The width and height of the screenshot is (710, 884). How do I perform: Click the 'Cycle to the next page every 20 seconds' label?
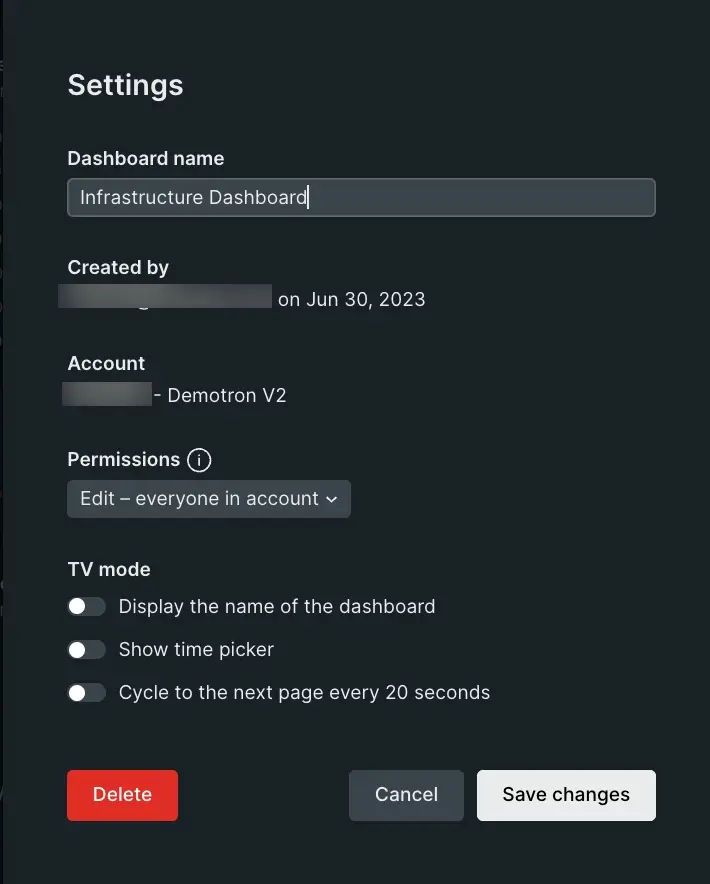click(x=304, y=692)
